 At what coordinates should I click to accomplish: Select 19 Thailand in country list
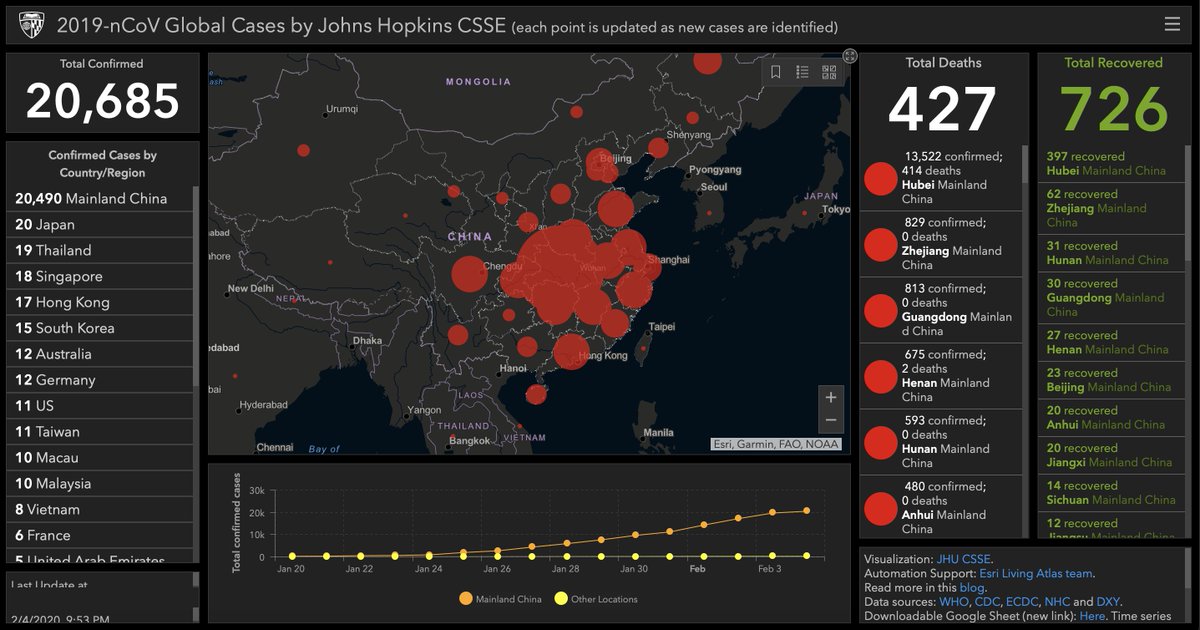point(99,250)
